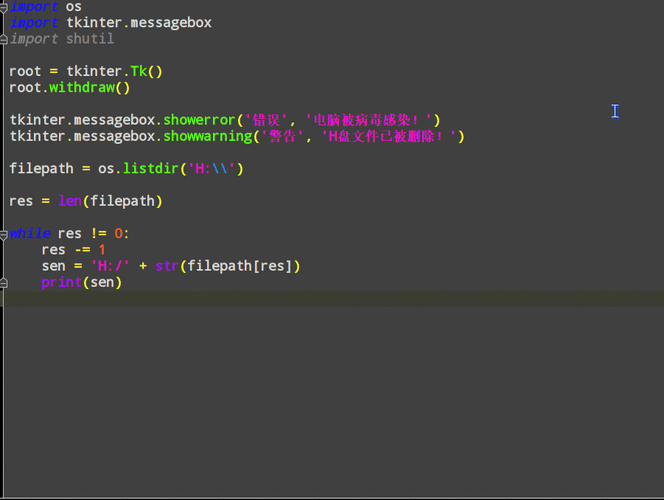Click on the greyed 'shutil' import name
The image size is (664, 500).
(90, 39)
